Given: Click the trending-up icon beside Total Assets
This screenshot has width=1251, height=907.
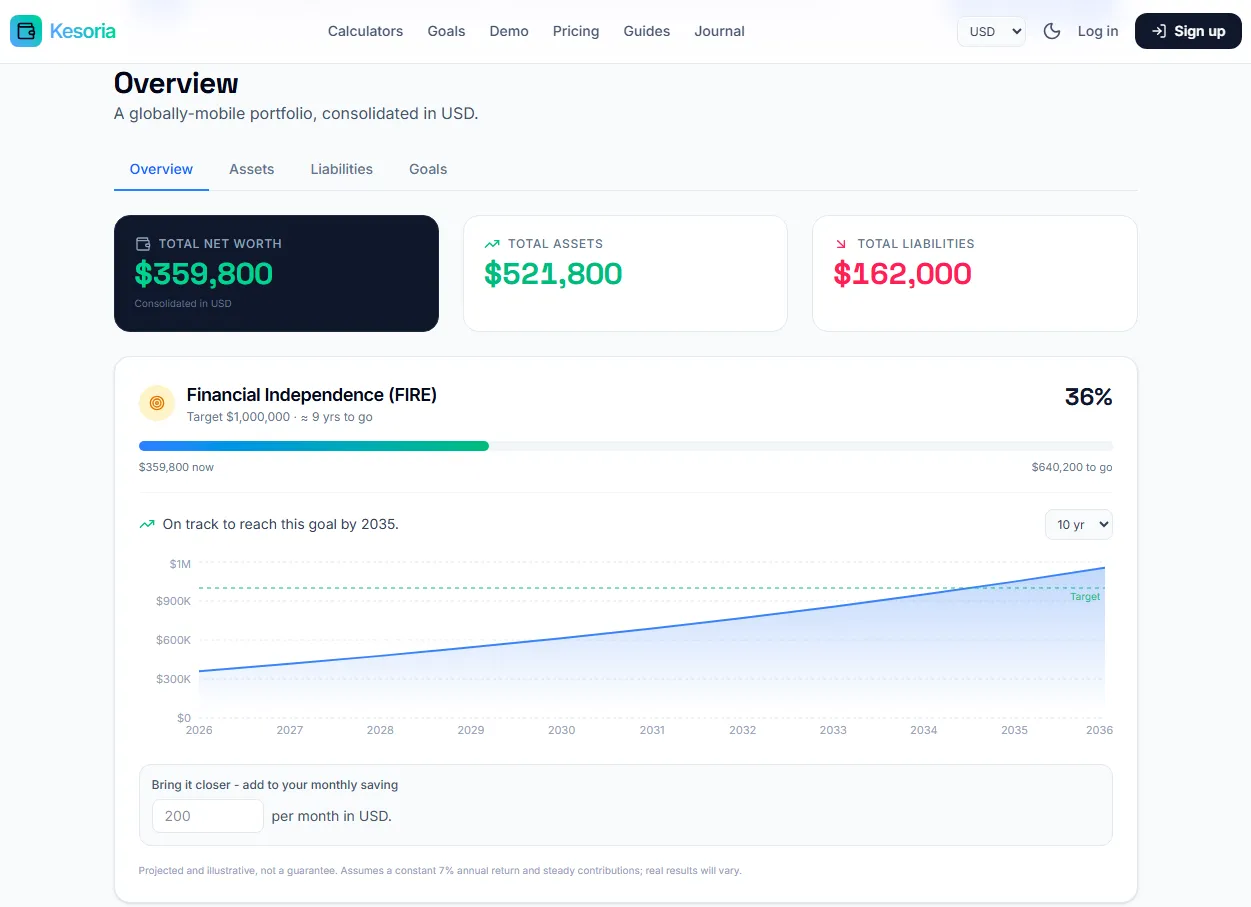Looking at the screenshot, I should point(492,244).
